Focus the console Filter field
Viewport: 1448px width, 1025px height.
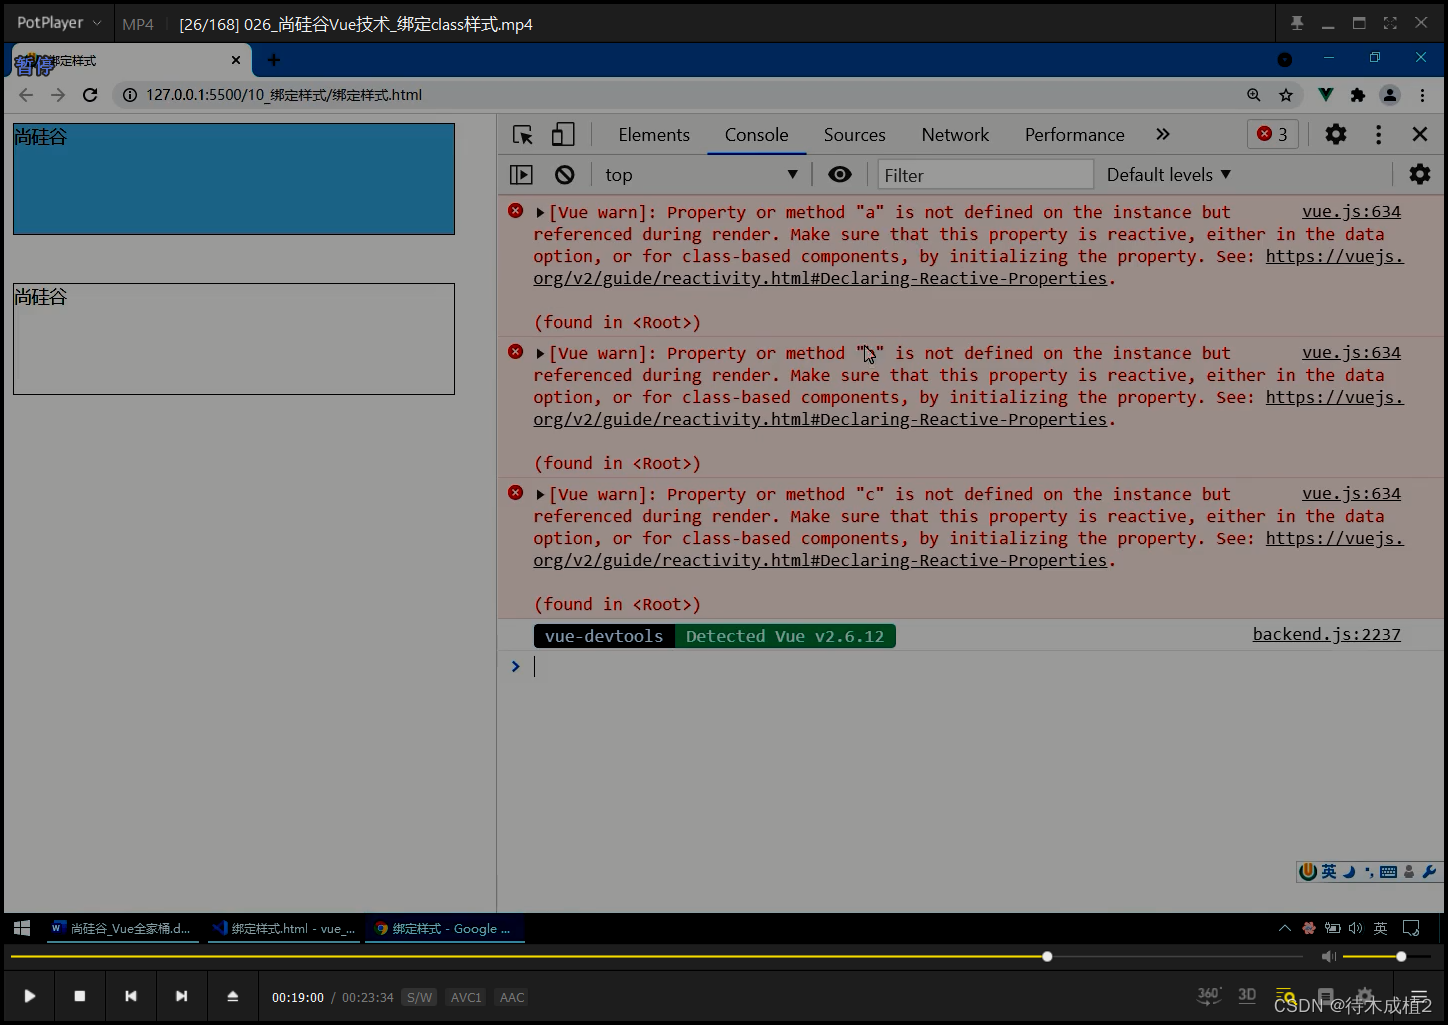pyautogui.click(x=985, y=175)
